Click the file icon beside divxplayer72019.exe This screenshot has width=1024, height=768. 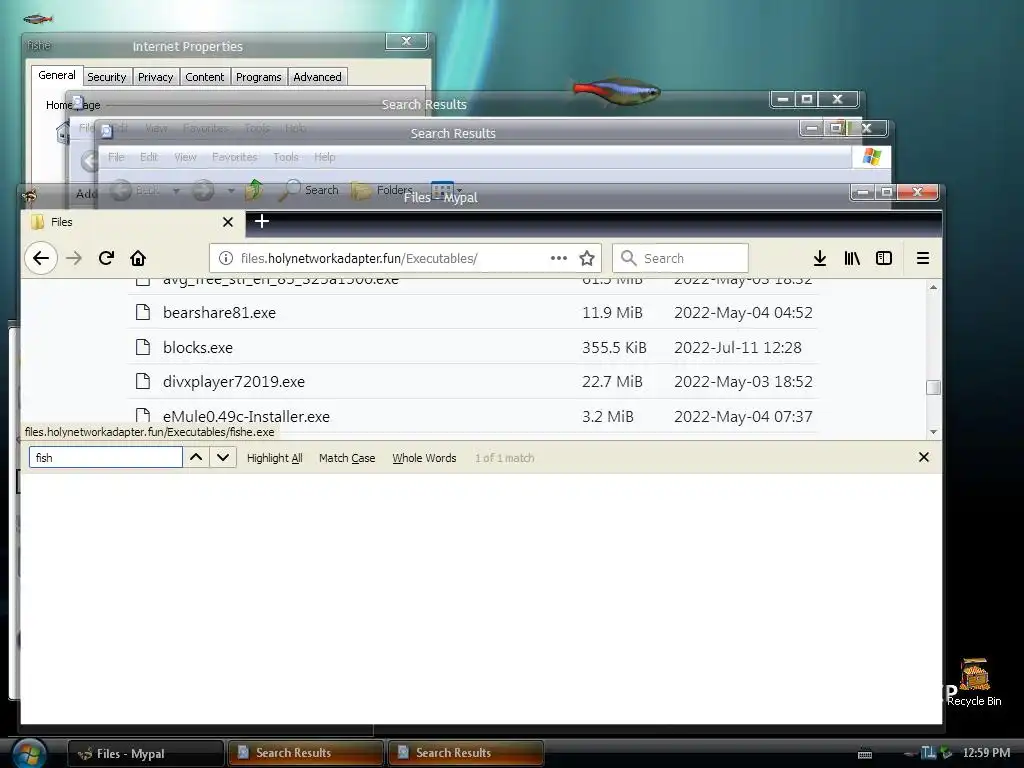point(142,381)
